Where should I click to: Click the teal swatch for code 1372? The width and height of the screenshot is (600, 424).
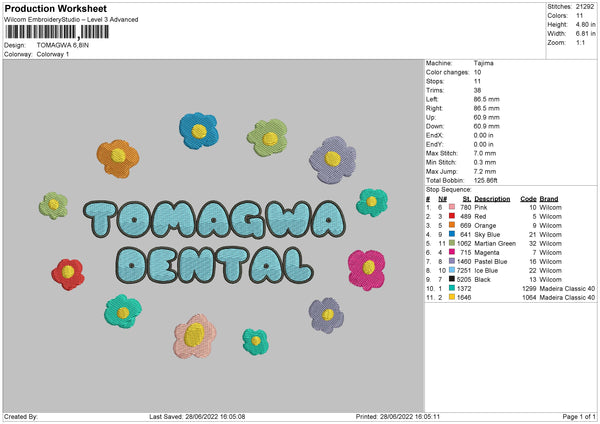[452, 288]
